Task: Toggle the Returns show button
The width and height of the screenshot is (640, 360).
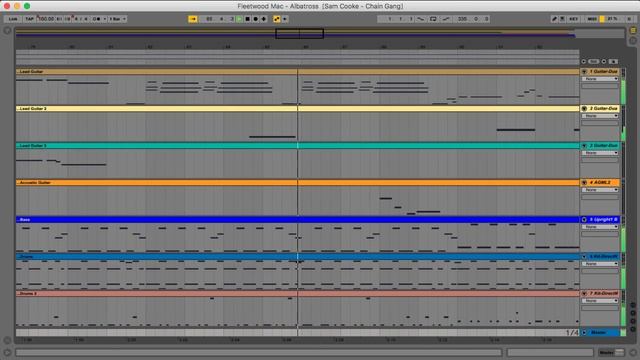Action: point(633,313)
